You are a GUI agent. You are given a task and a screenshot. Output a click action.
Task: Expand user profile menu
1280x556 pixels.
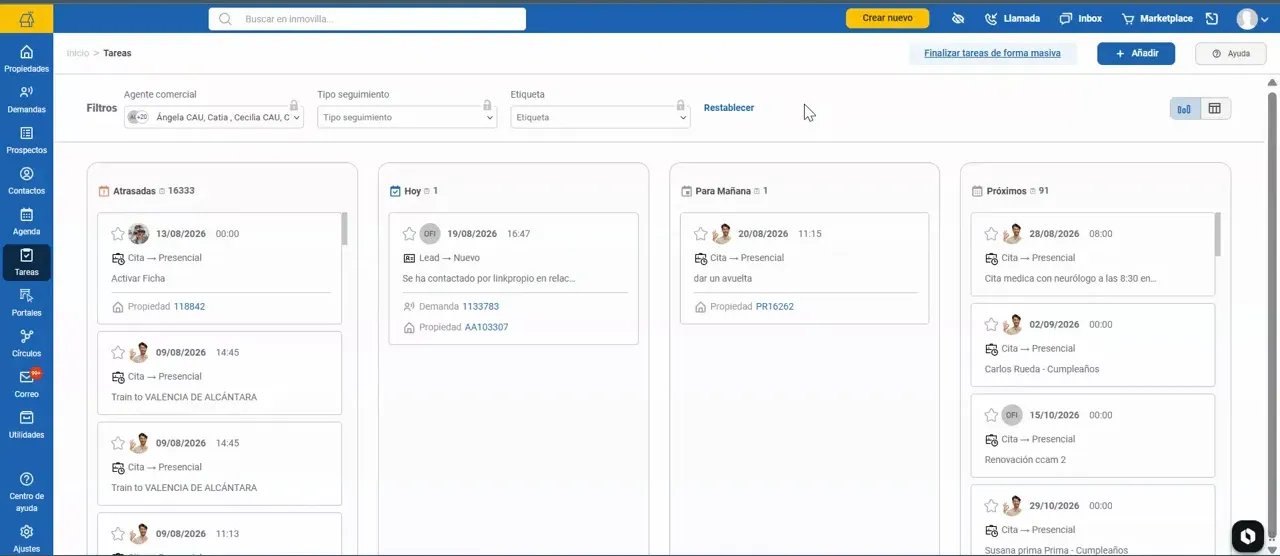[x=1253, y=19]
